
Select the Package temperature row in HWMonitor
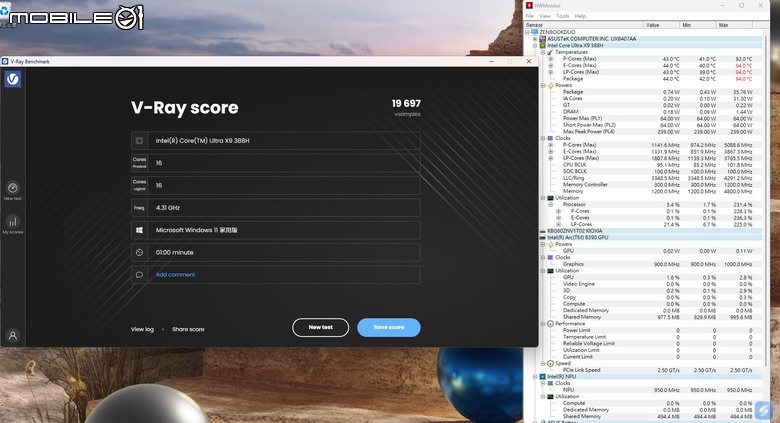pos(648,79)
